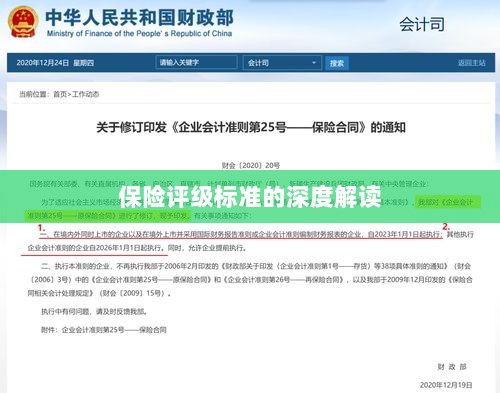Image resolution: width=500 pixels, height=393 pixels.
Task: Click the date 2020年12月24日 星期四
Action: pos(55,63)
